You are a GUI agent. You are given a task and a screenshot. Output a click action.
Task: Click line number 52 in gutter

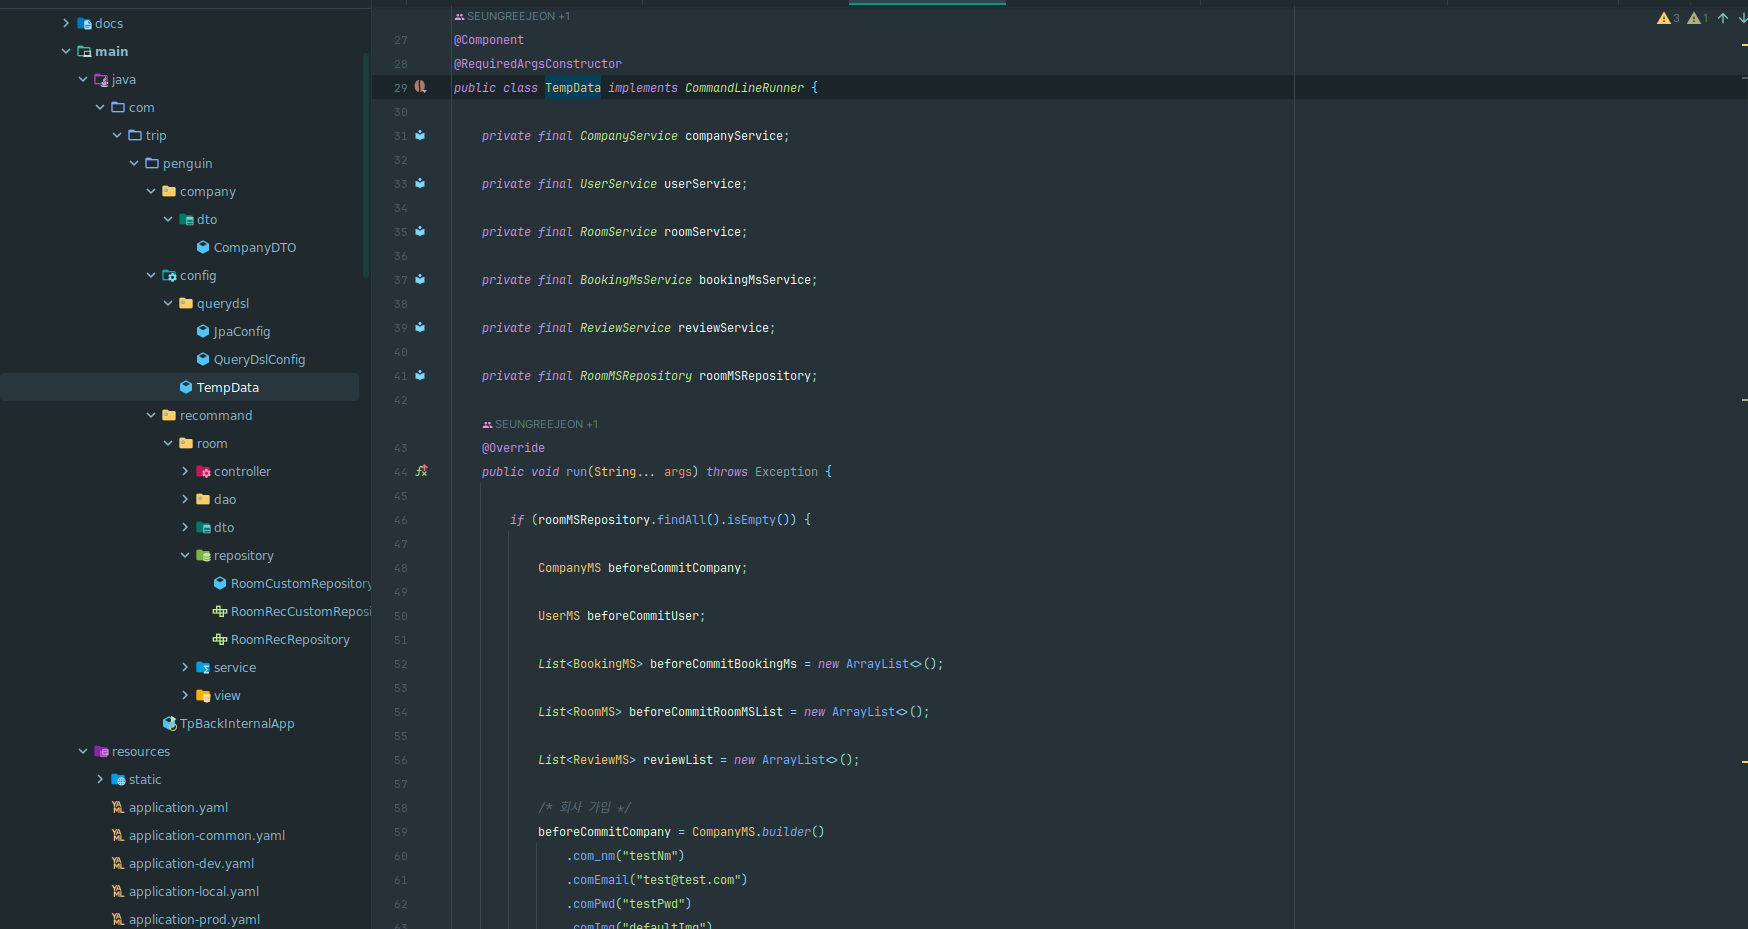pos(400,664)
